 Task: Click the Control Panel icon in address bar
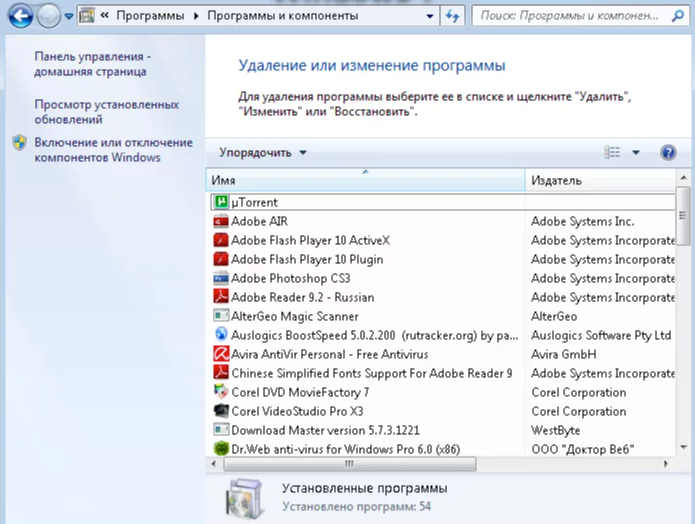87,16
